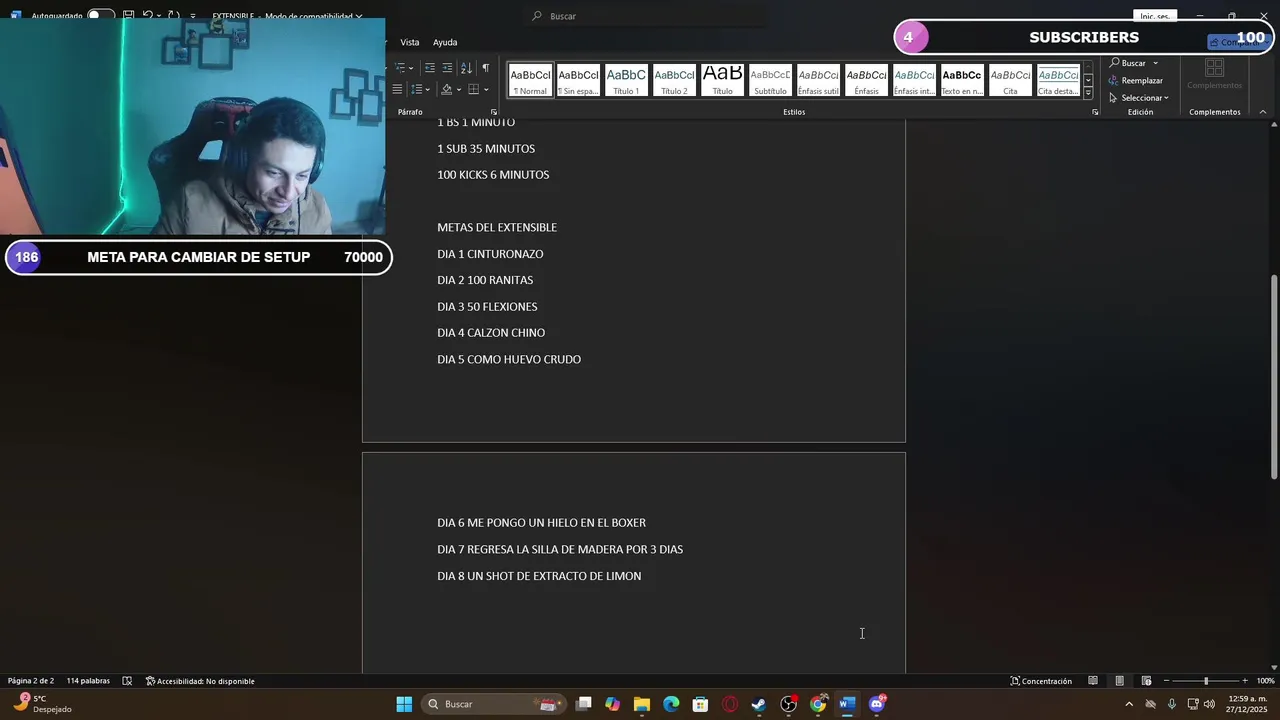Apply the Título 2 style
Image resolution: width=1280 pixels, height=720 pixels.
tap(674, 80)
